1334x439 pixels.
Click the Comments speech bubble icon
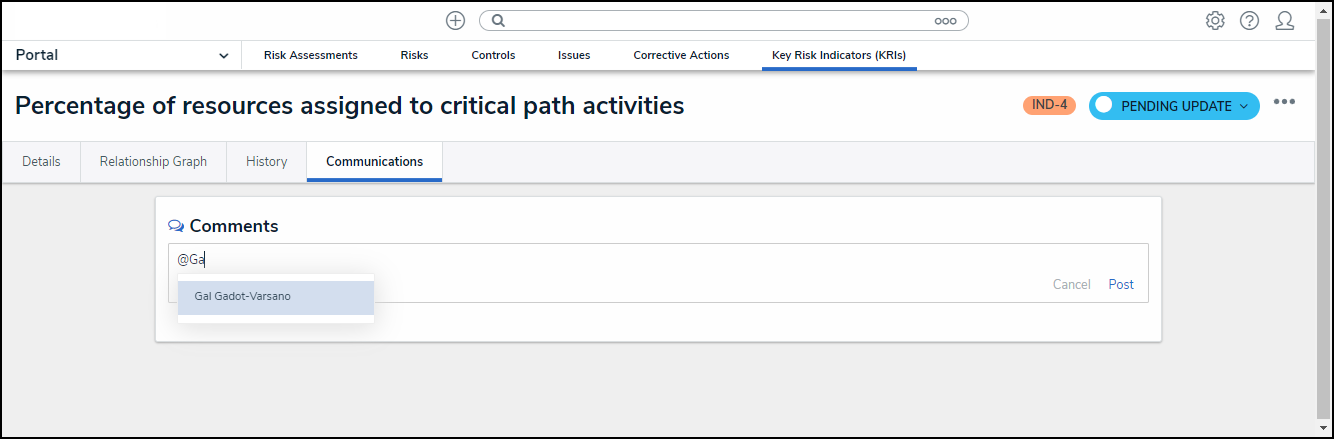pos(176,226)
